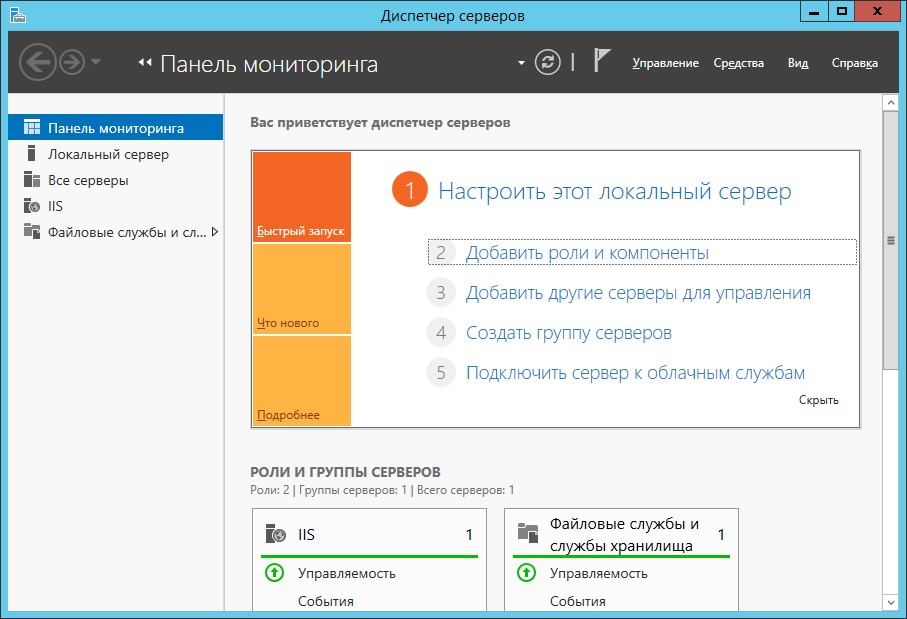The image size is (907, 619).
Task: Select the Что нового tile
Action: click(301, 289)
